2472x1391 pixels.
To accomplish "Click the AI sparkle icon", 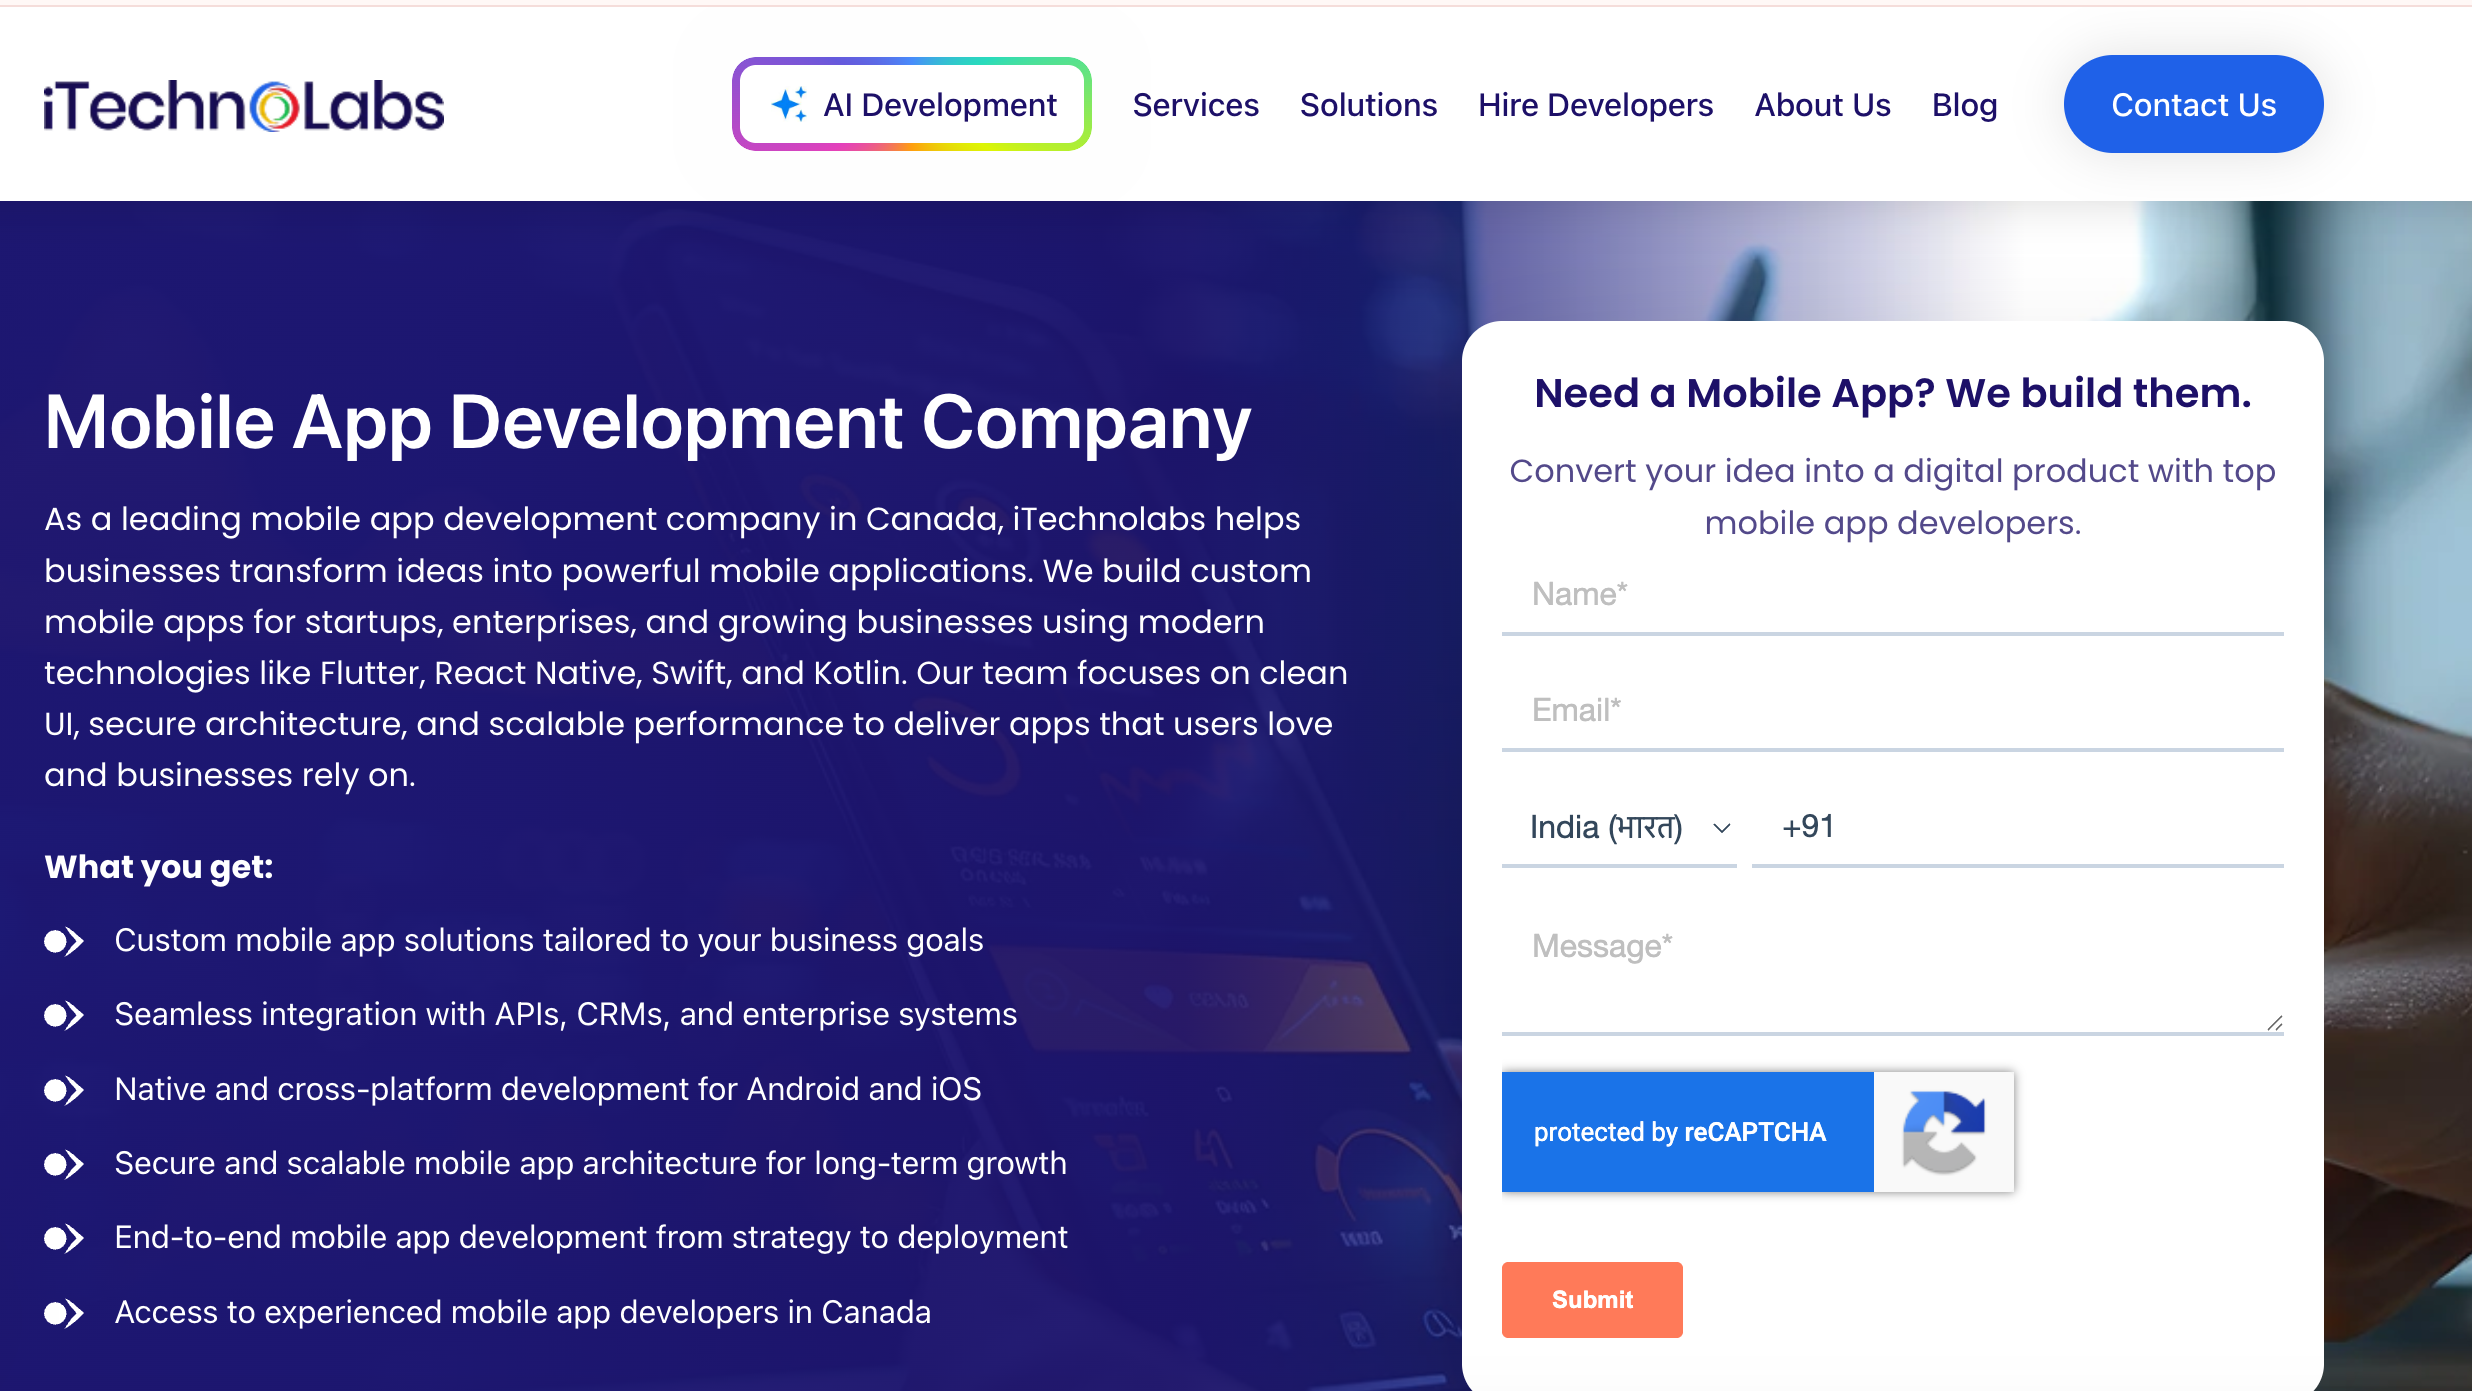I will coord(789,104).
